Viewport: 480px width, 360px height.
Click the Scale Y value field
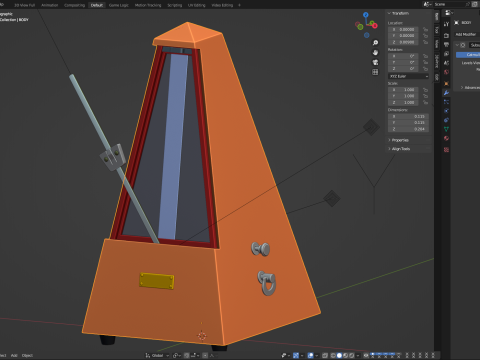pos(403,96)
